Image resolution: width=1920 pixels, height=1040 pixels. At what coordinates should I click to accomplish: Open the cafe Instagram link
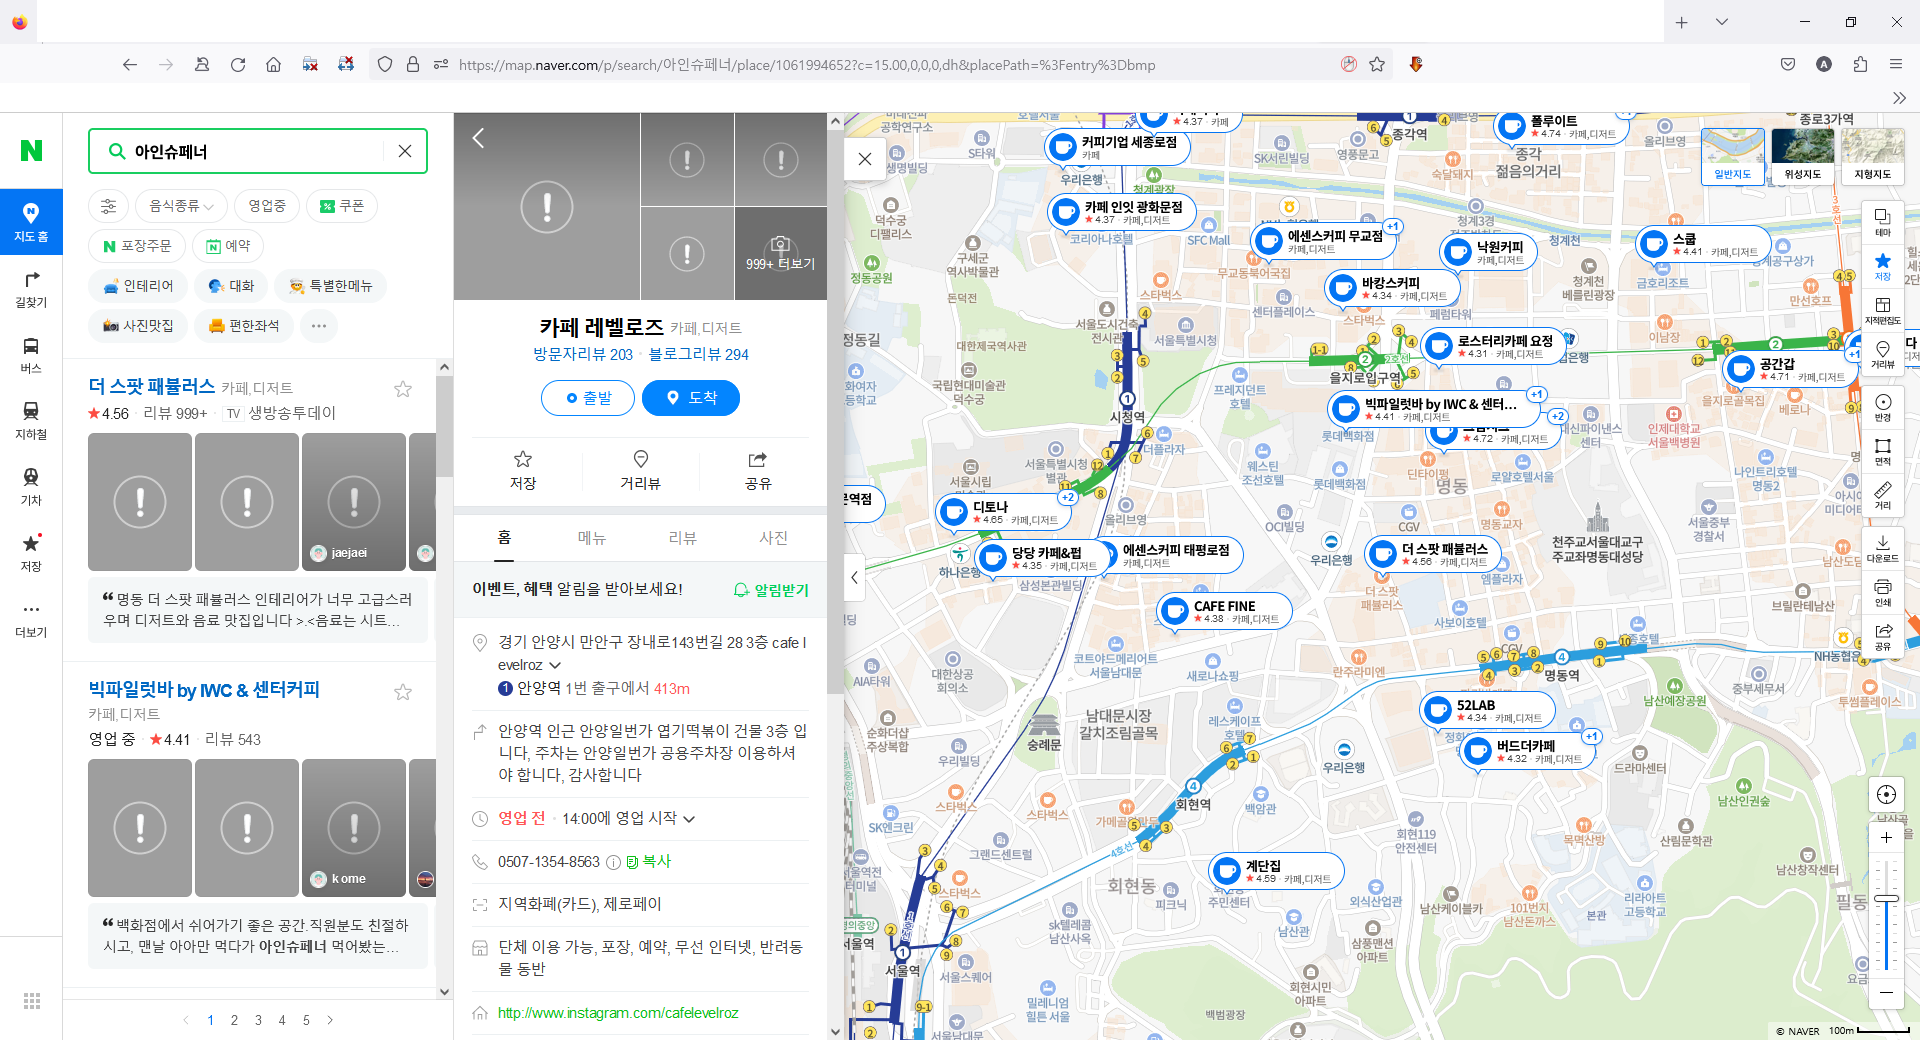click(617, 1013)
